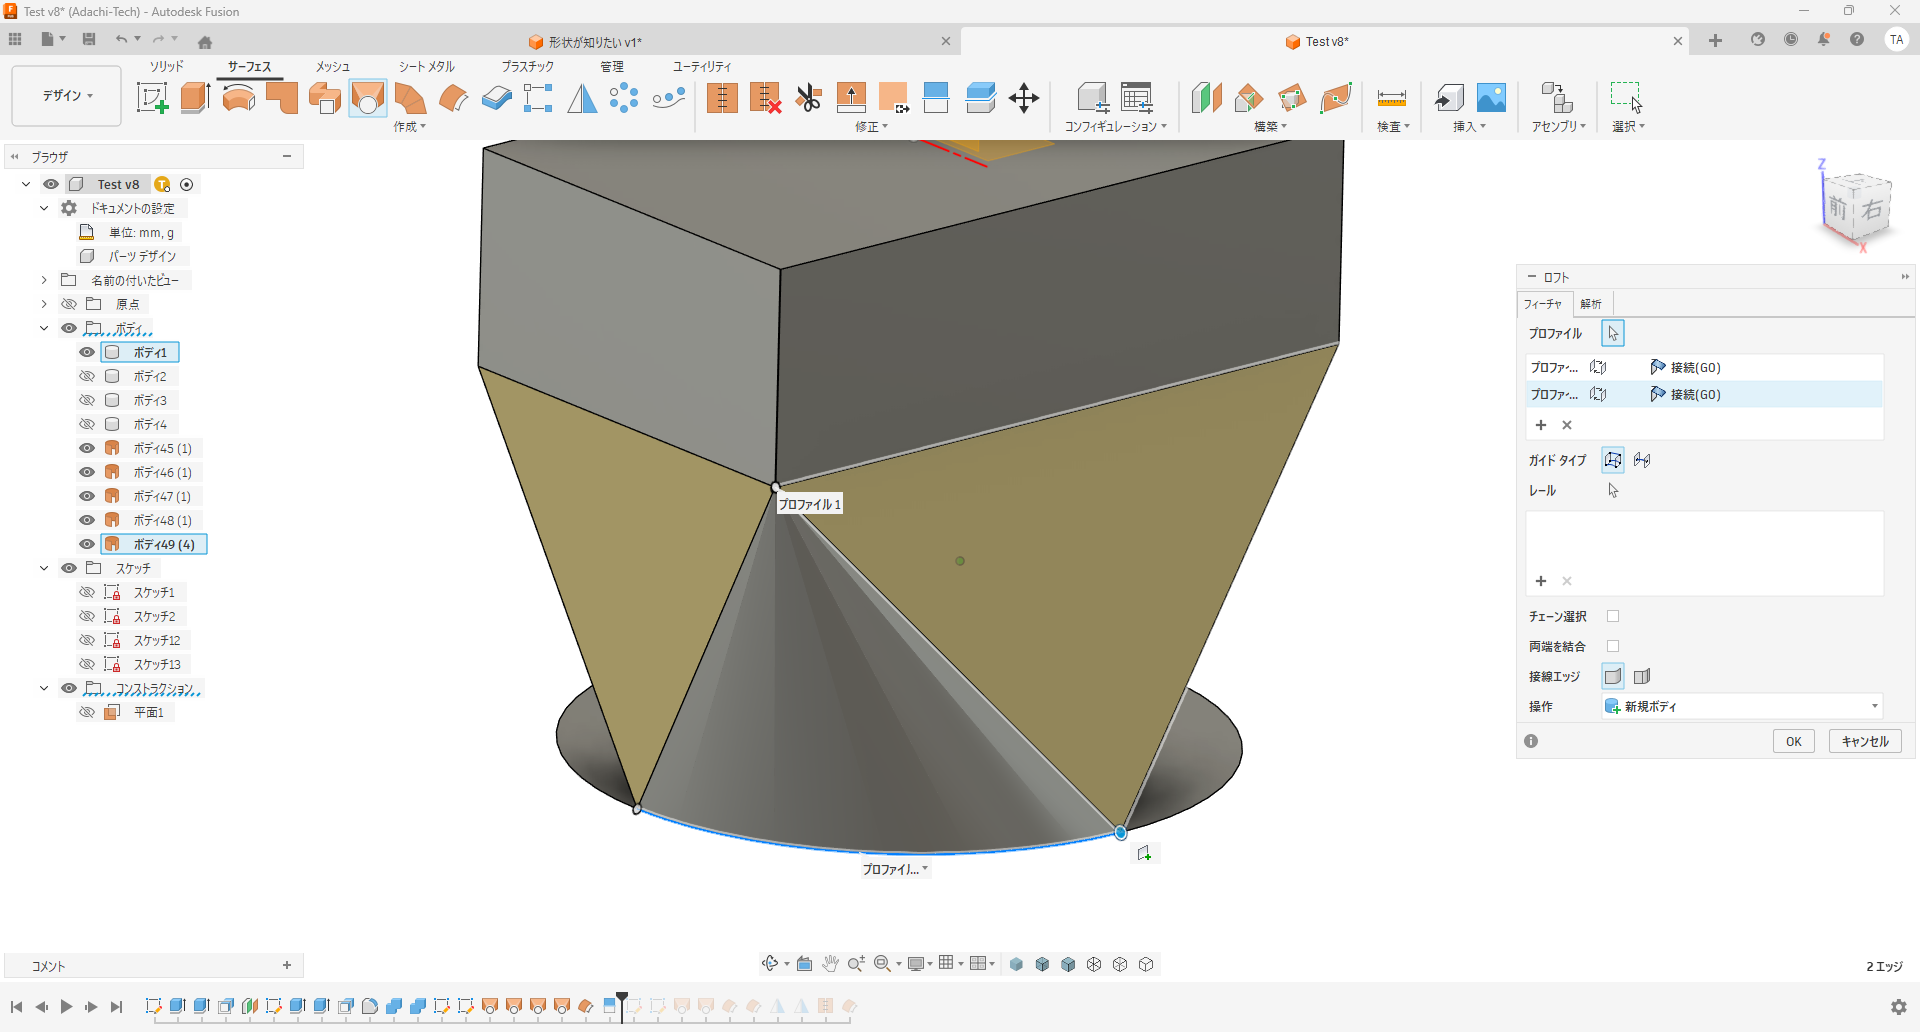
Task: Hide ボディ1 with its eye icon
Action: [87, 352]
